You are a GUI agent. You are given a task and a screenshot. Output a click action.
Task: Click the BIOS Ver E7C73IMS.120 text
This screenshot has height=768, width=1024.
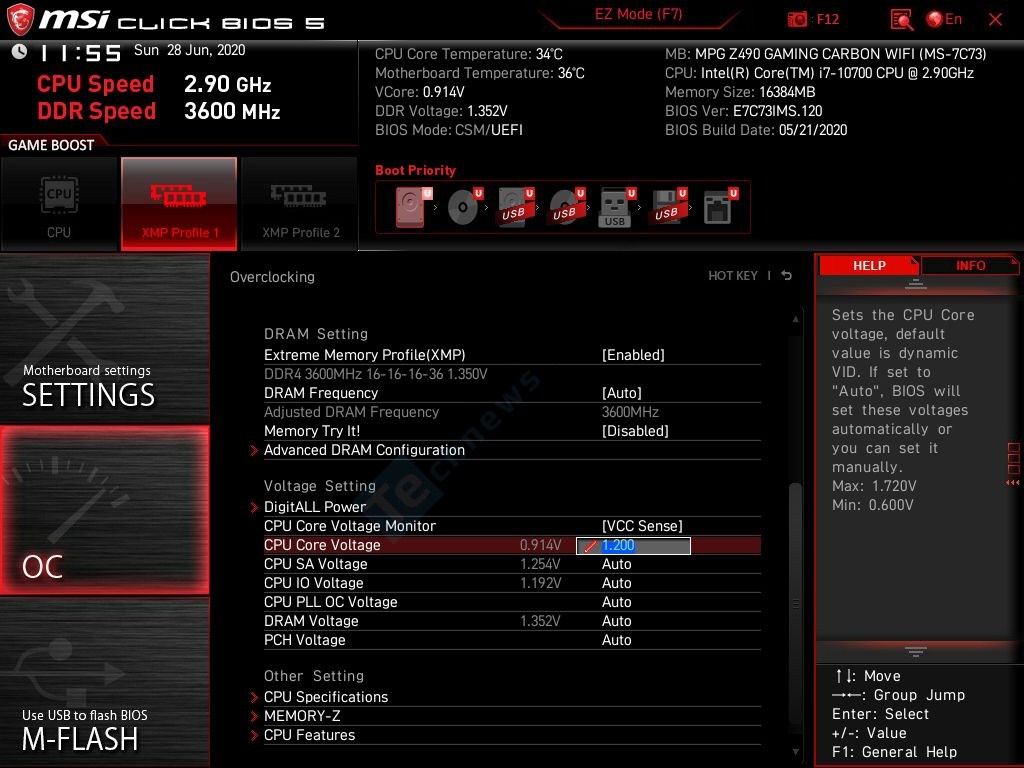point(743,111)
